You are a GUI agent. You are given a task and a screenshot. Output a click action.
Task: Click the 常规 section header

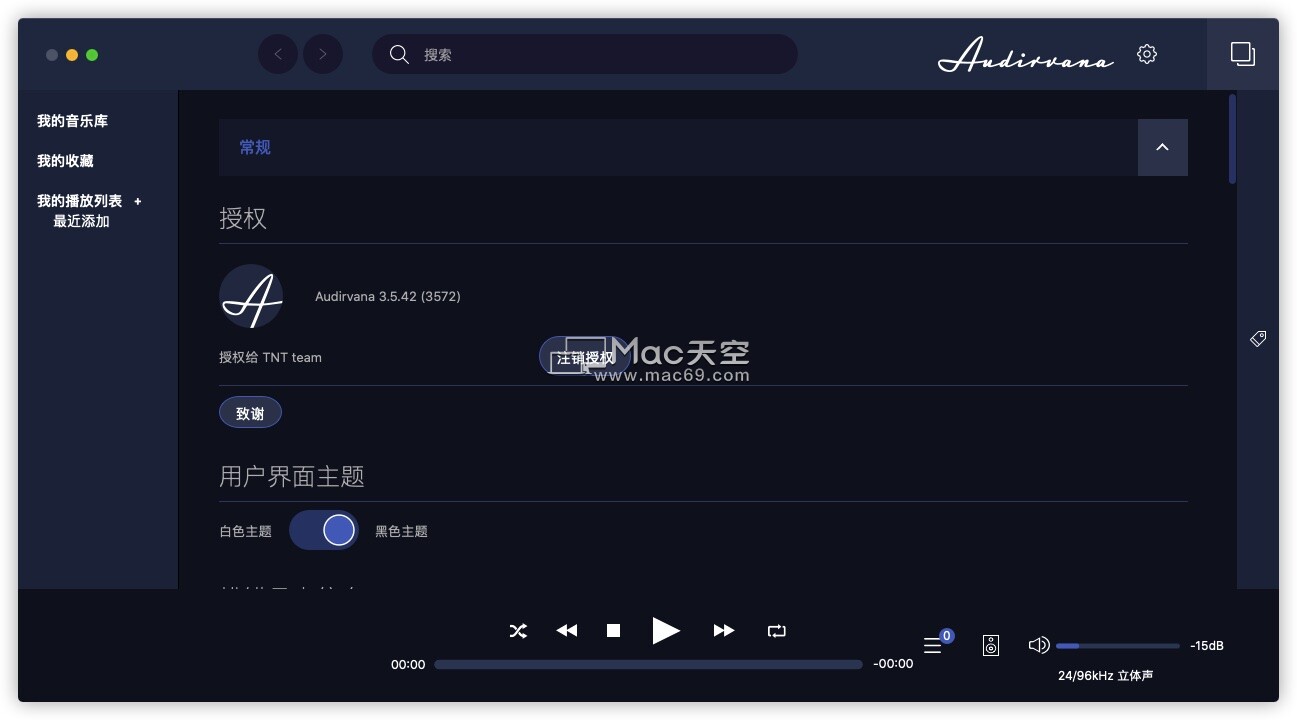(x=703, y=147)
